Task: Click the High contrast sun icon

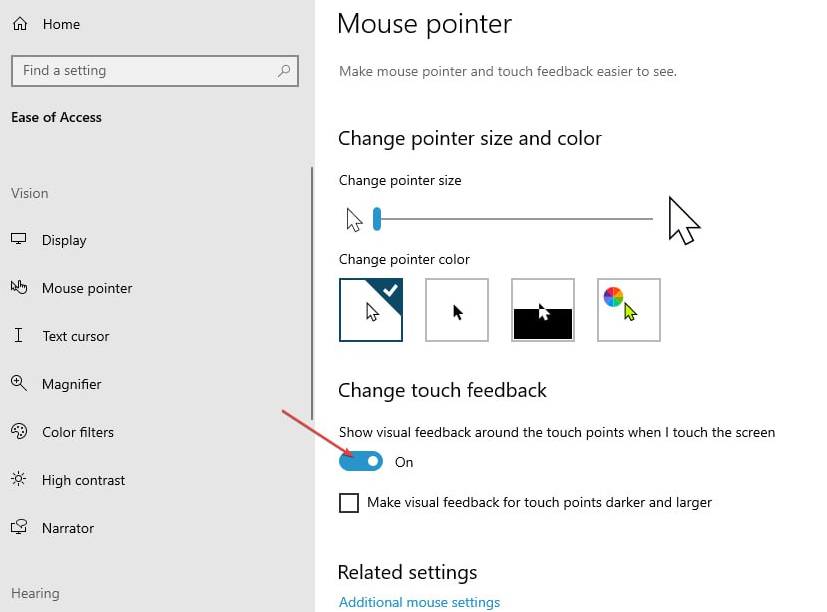Action: pyautogui.click(x=18, y=479)
